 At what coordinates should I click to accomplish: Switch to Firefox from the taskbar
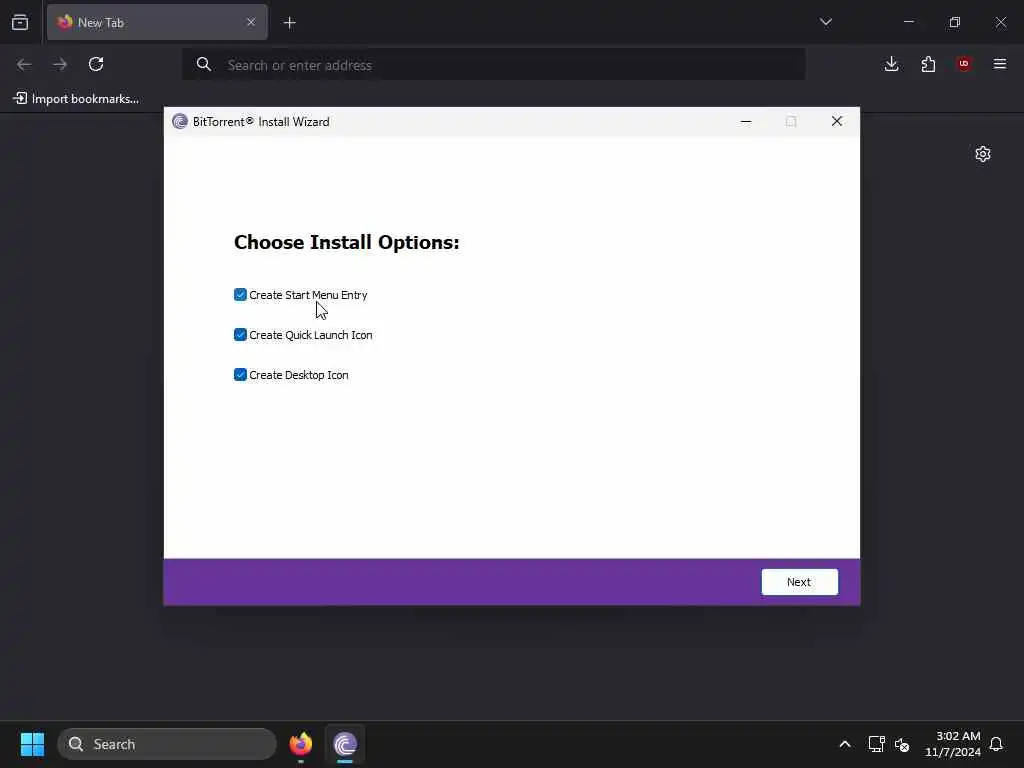click(301, 744)
